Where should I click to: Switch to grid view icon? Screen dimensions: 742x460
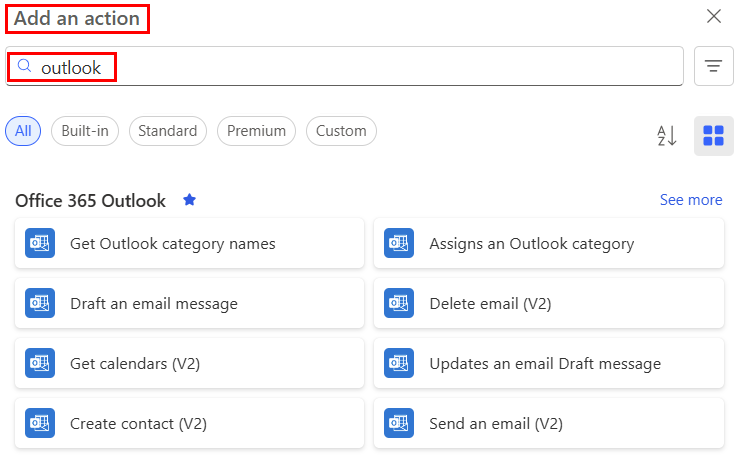713,135
